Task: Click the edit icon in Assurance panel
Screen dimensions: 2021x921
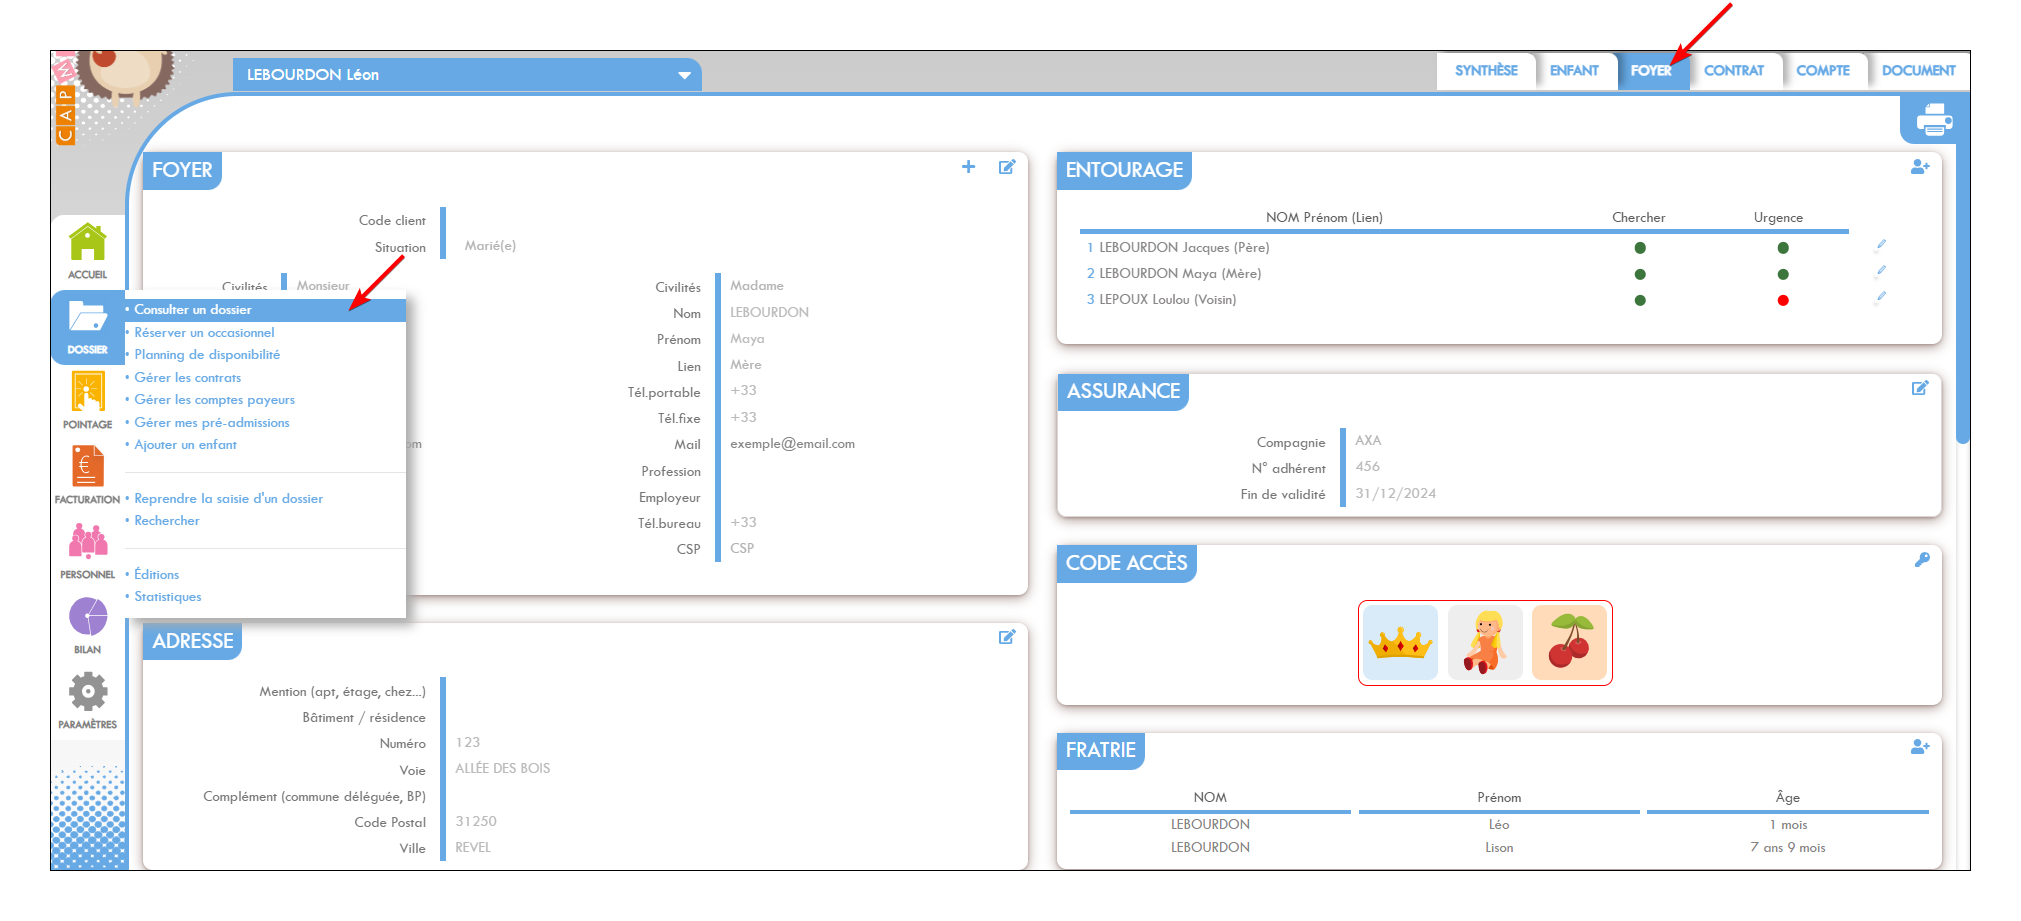Action: (1920, 388)
